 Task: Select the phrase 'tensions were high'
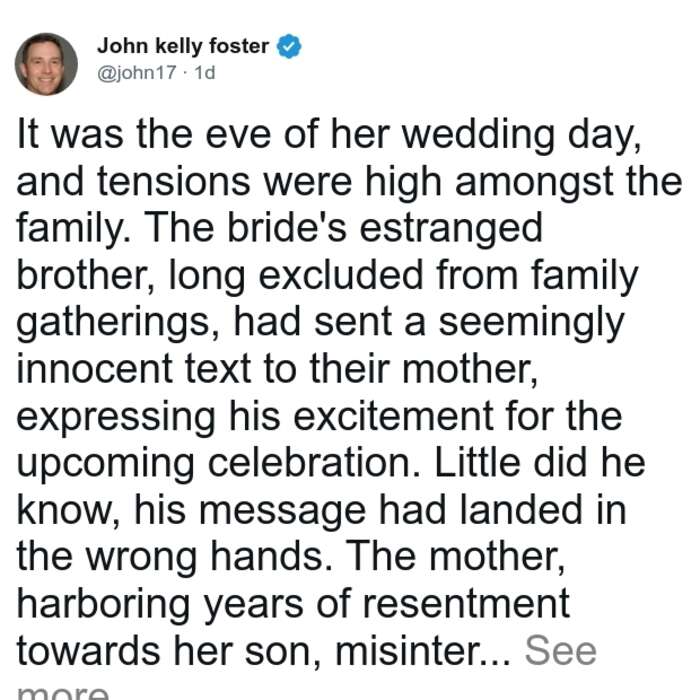[x=269, y=182]
